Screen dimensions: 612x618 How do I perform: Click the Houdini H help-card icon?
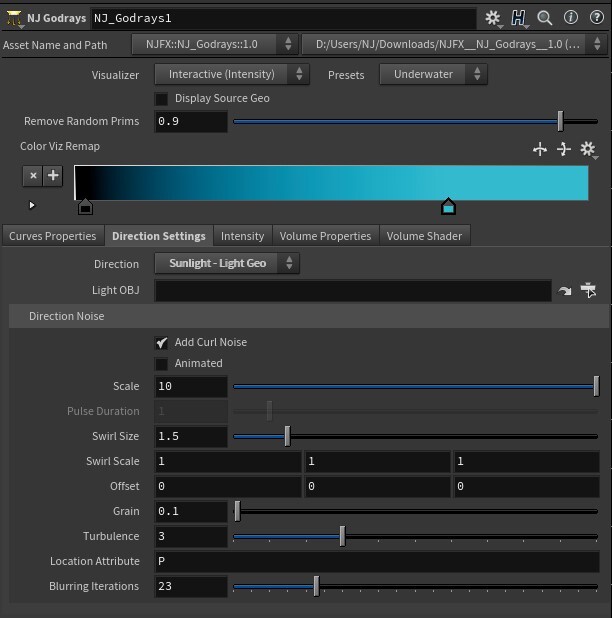518,18
